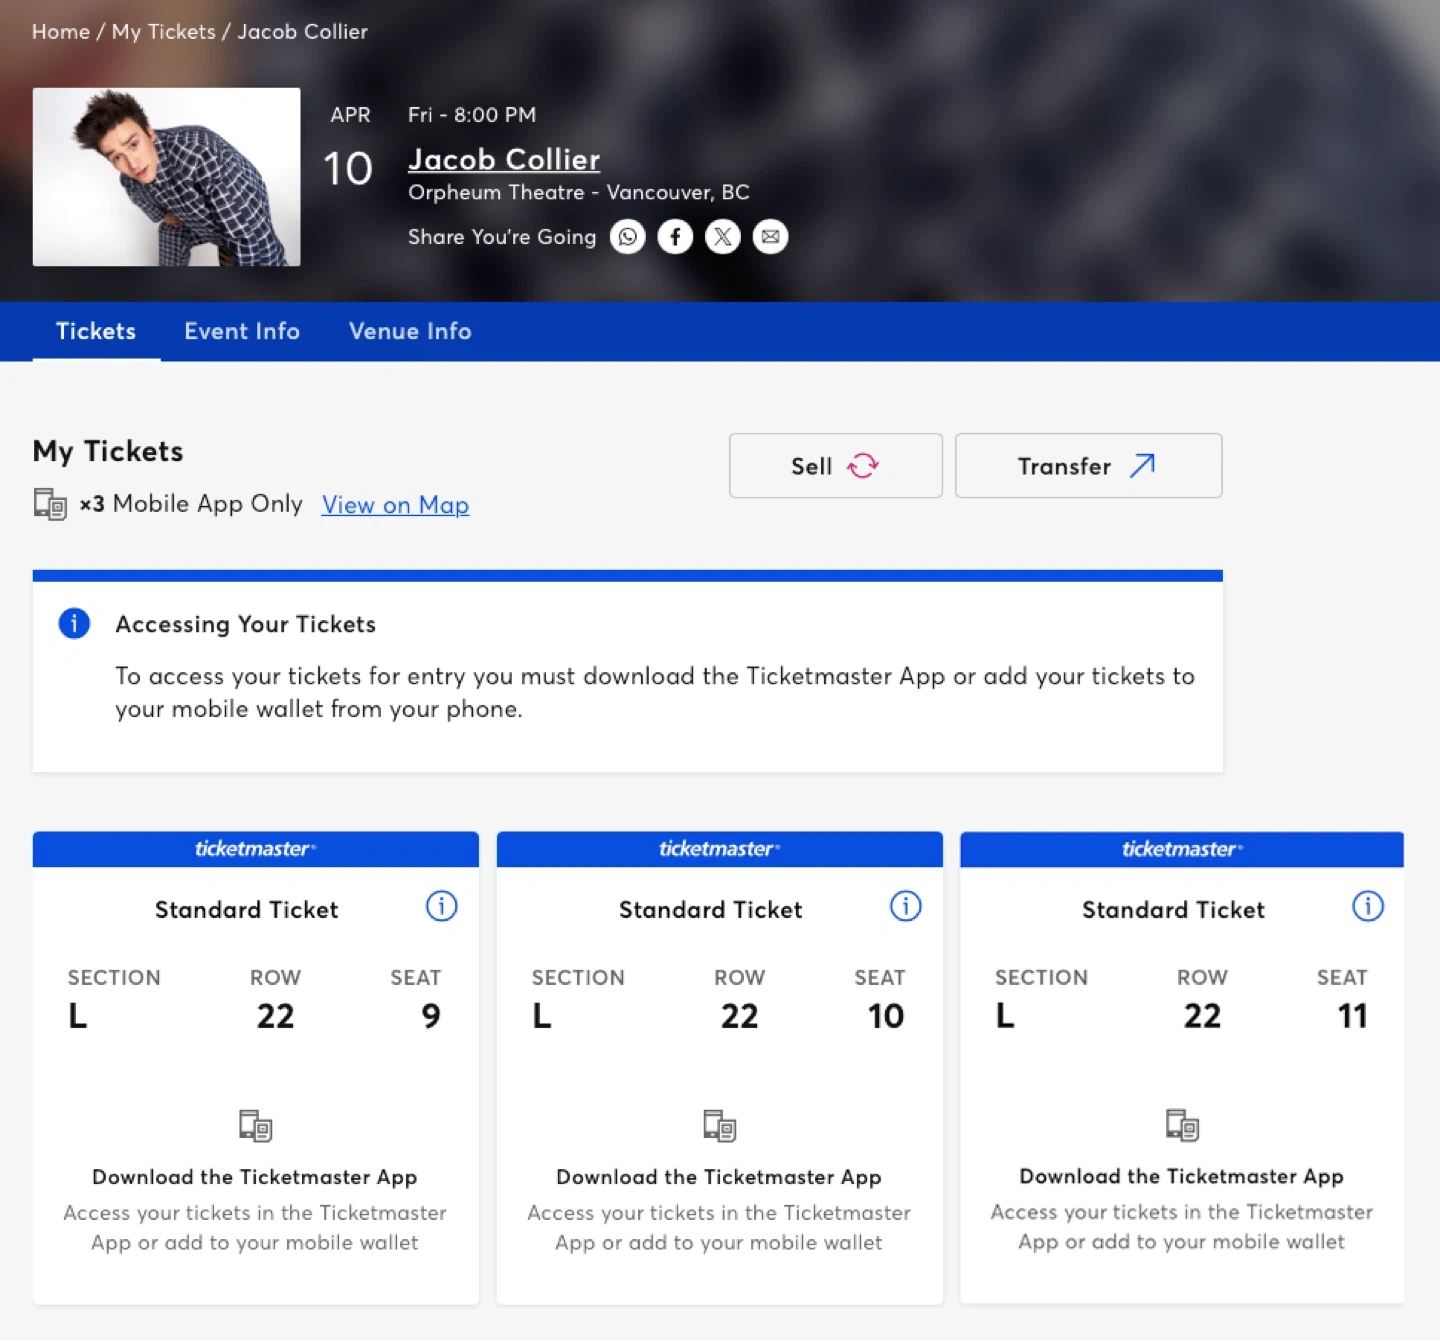Share event on Facebook icon
Viewport: 1440px width, 1341px height.
(675, 237)
